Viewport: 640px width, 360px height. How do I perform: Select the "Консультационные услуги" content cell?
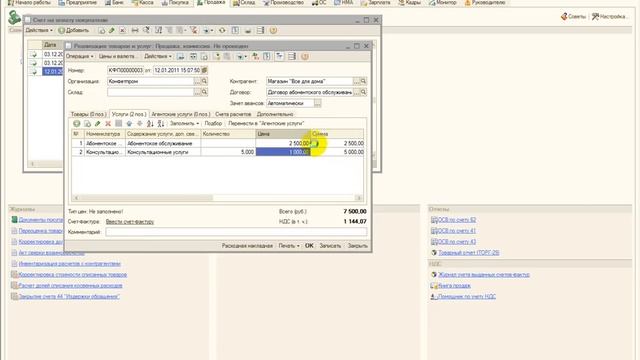point(163,152)
